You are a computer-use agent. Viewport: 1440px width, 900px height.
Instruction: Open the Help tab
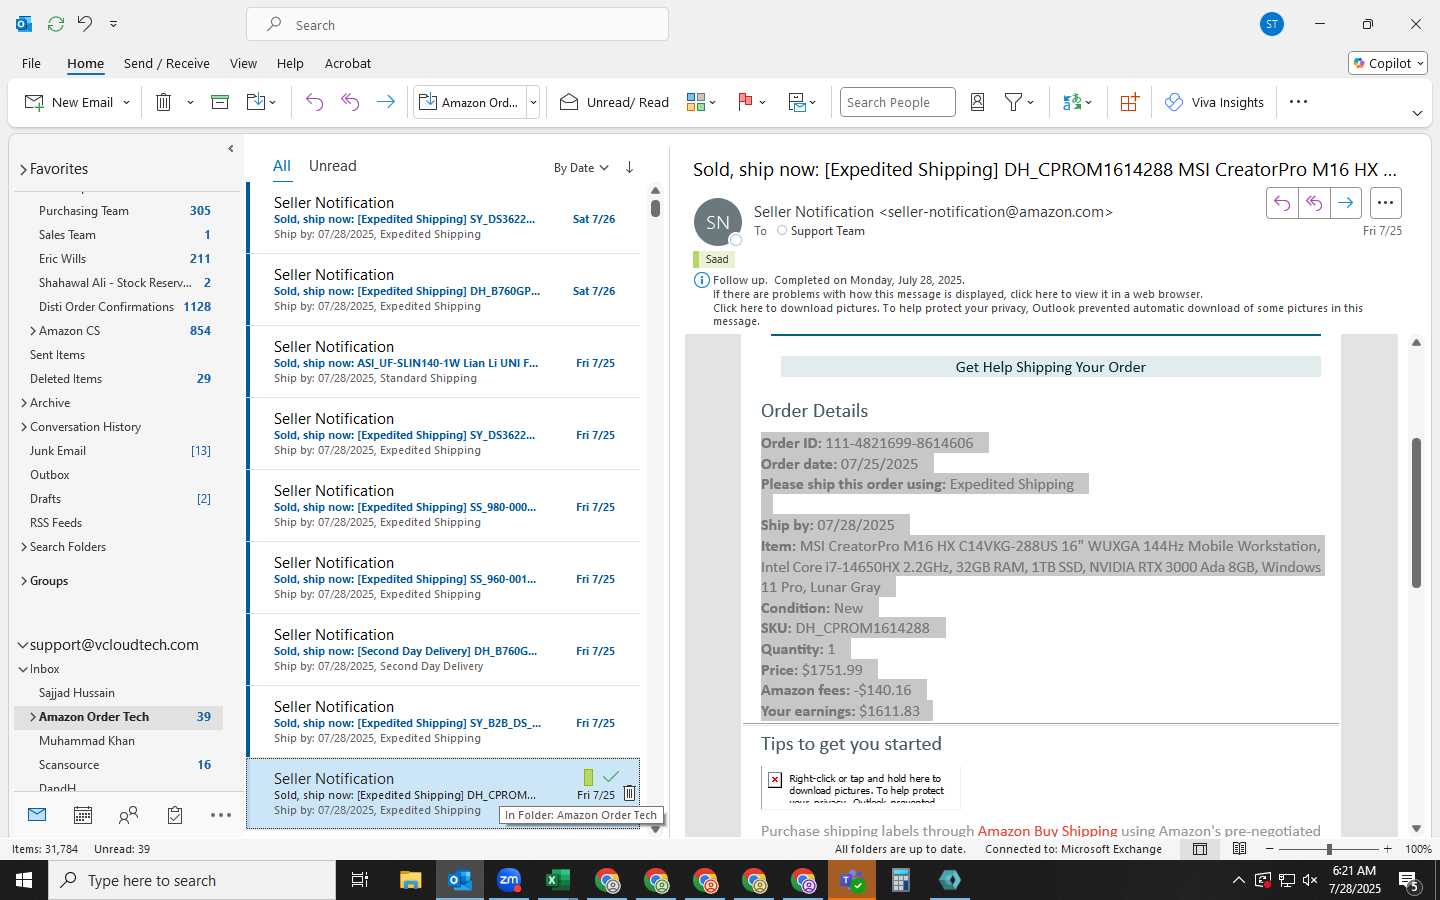click(290, 63)
